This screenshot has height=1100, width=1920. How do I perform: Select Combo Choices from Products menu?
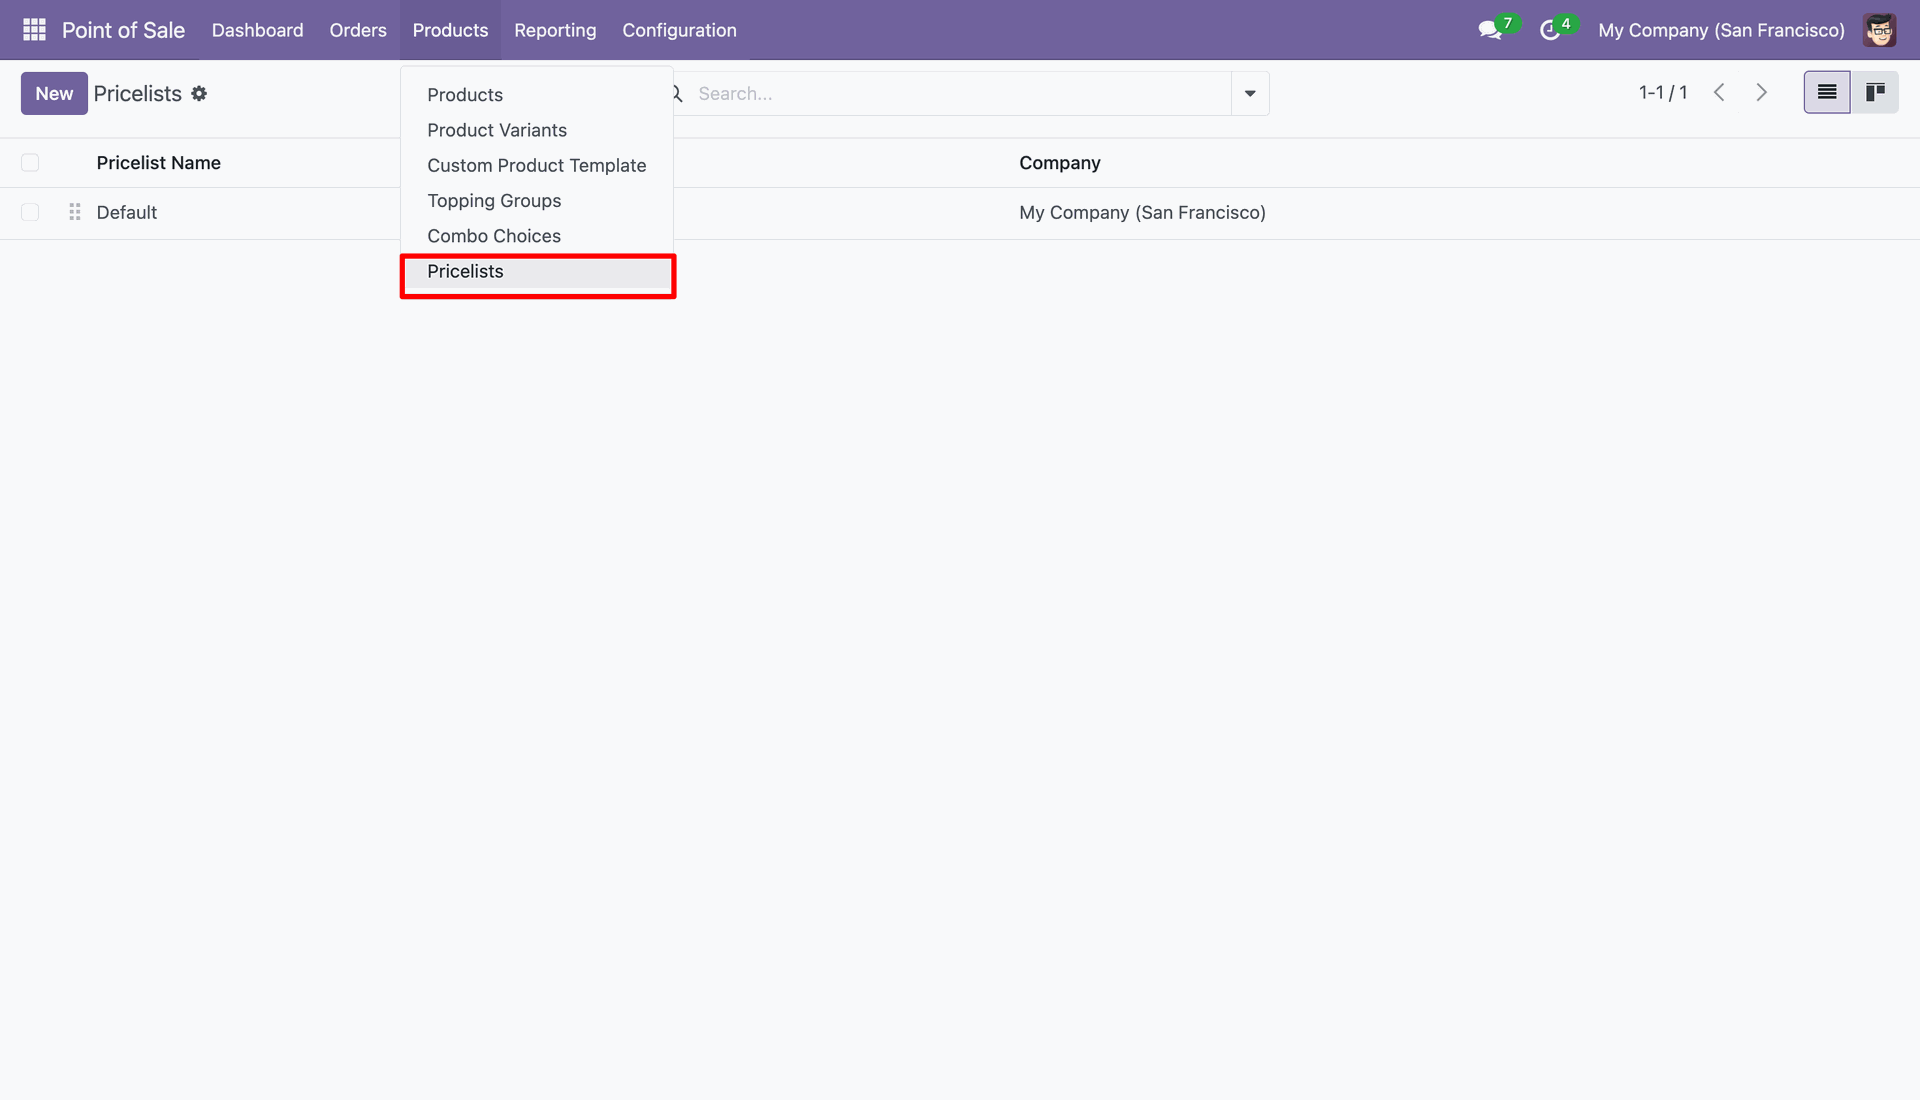[x=494, y=236]
